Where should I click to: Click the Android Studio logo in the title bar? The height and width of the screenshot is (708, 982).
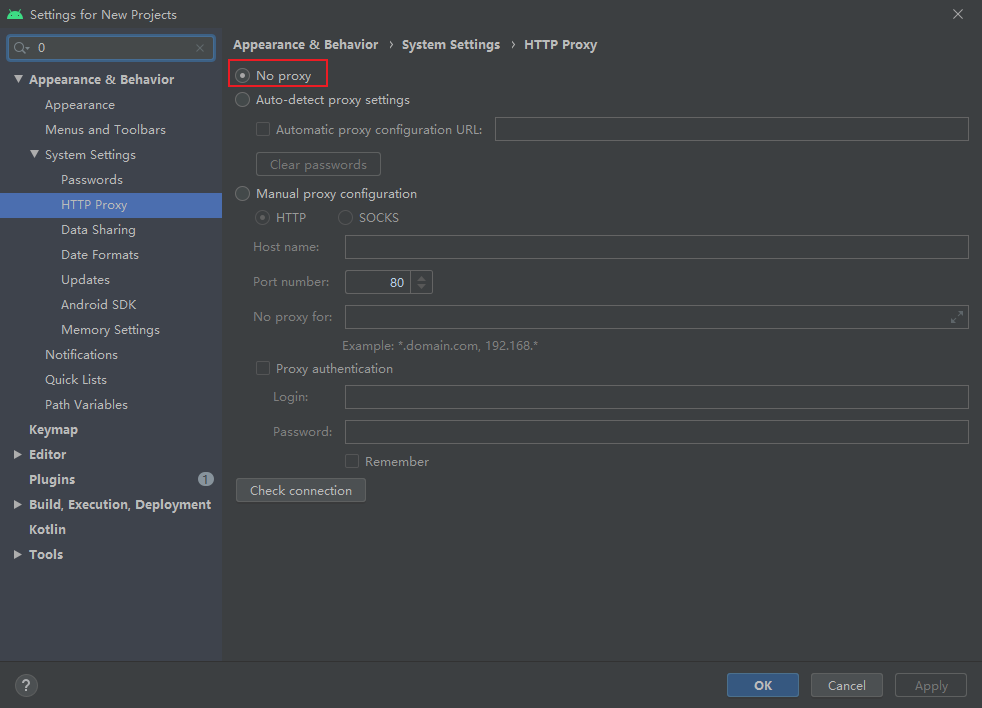point(15,14)
